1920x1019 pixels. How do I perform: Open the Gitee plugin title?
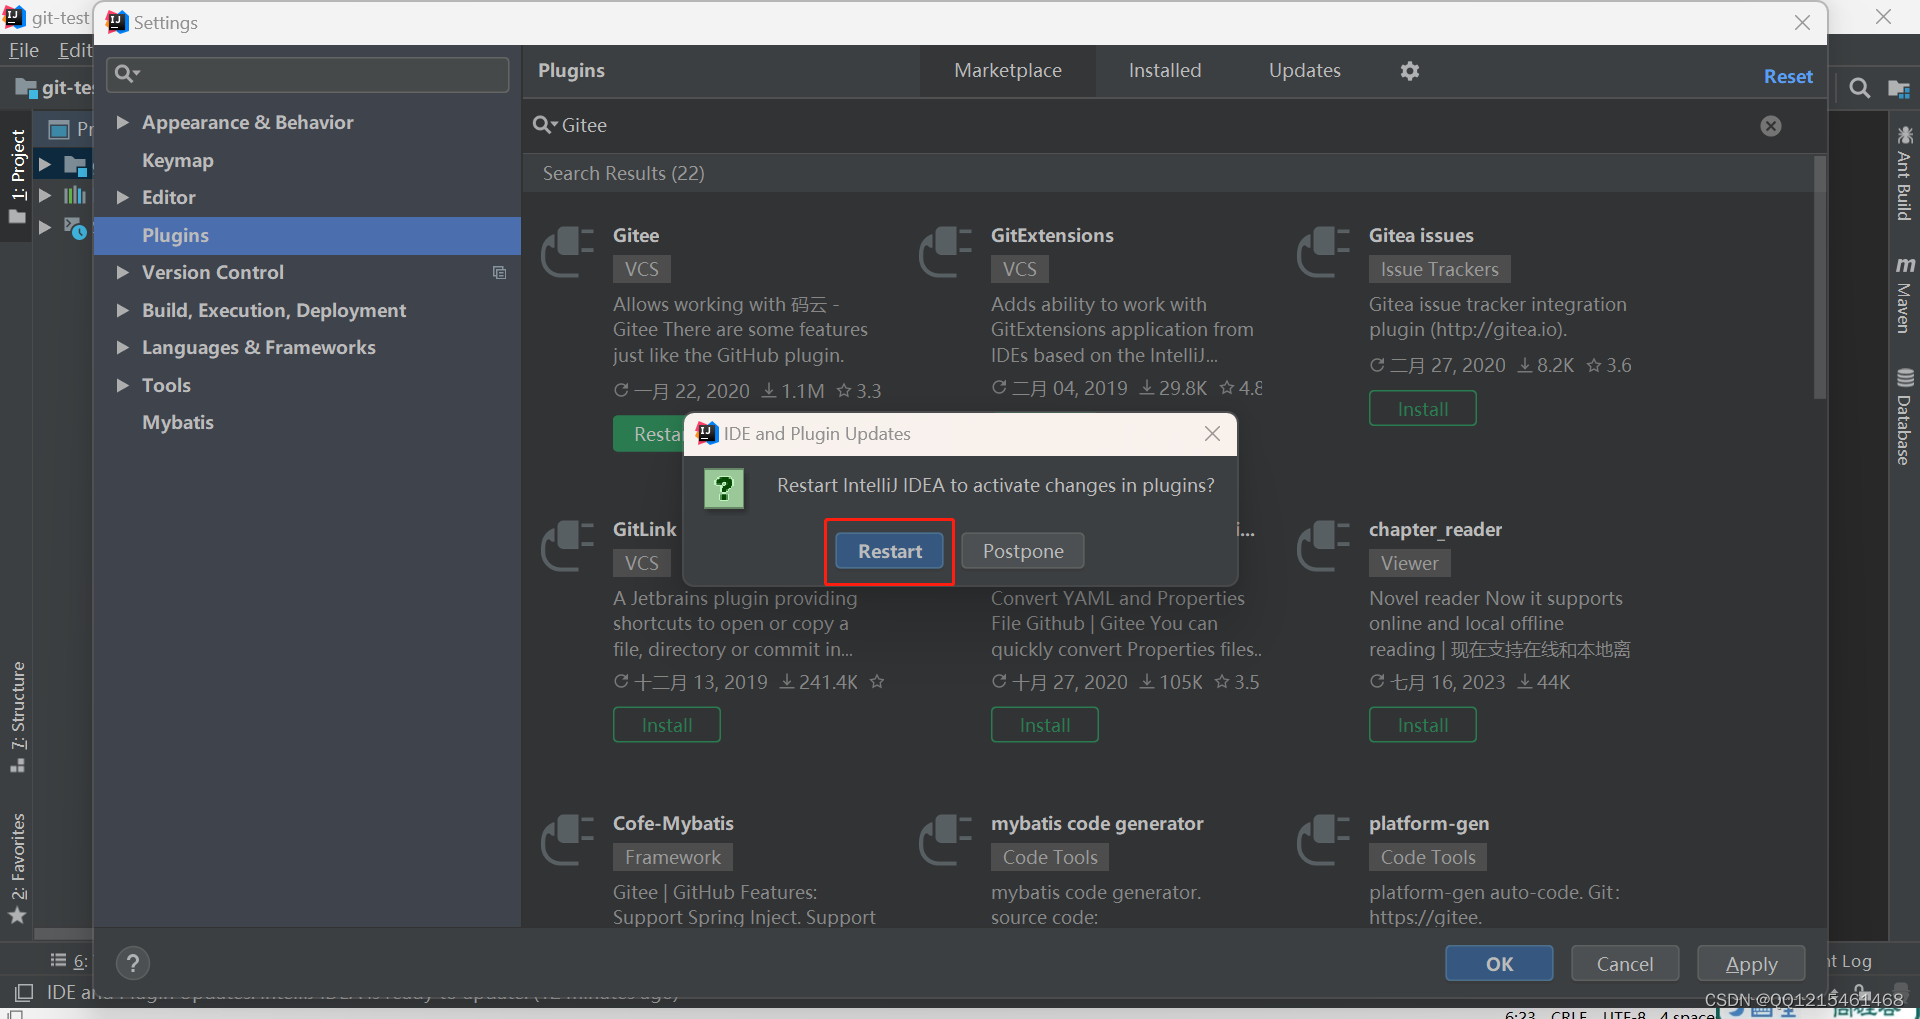coord(636,235)
